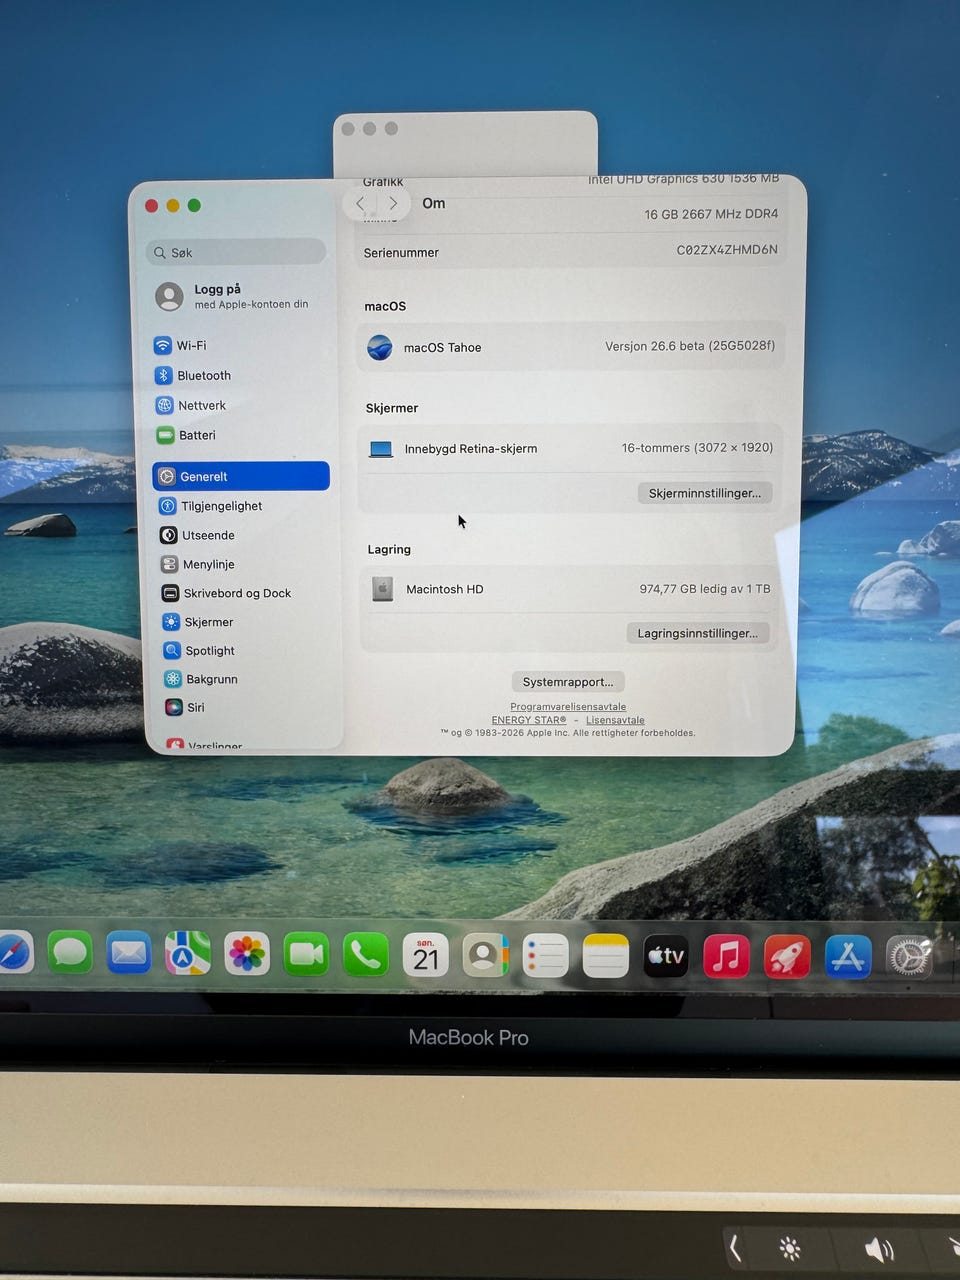
Task: Open Safari from the Dock
Action: click(14, 953)
